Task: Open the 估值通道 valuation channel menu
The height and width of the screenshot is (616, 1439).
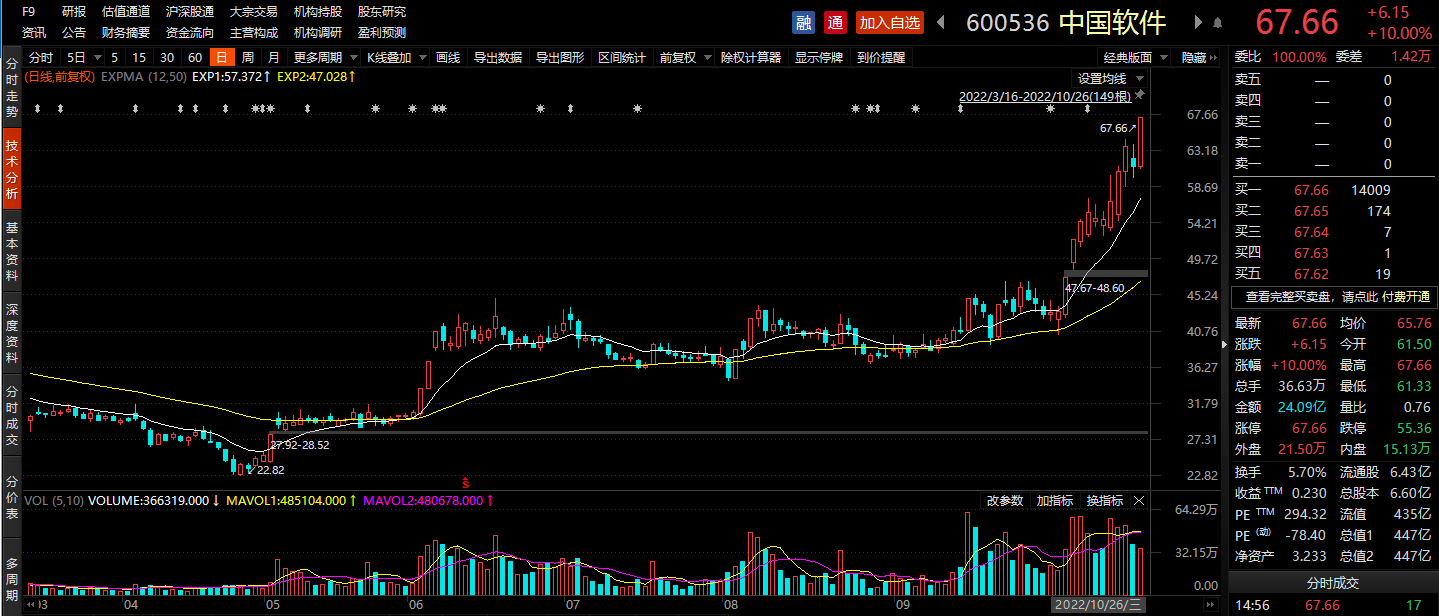Action: 126,12
